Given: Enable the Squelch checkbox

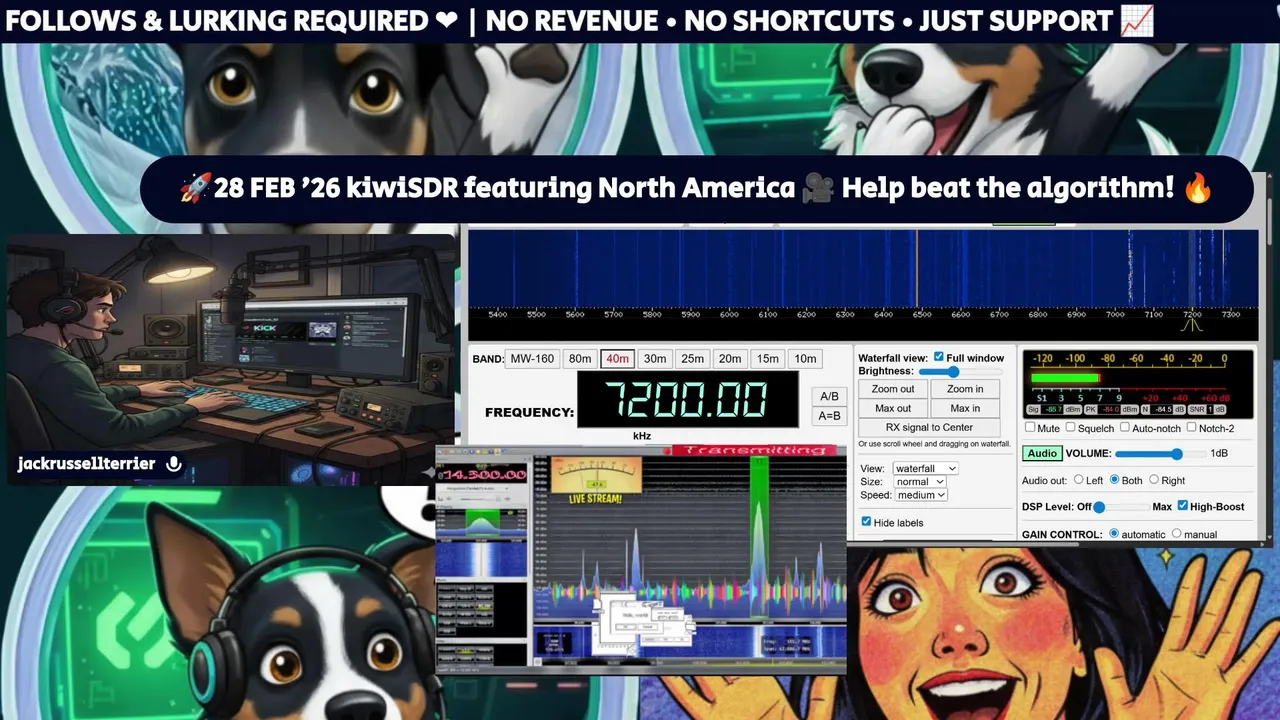Looking at the screenshot, I should click(1070, 428).
